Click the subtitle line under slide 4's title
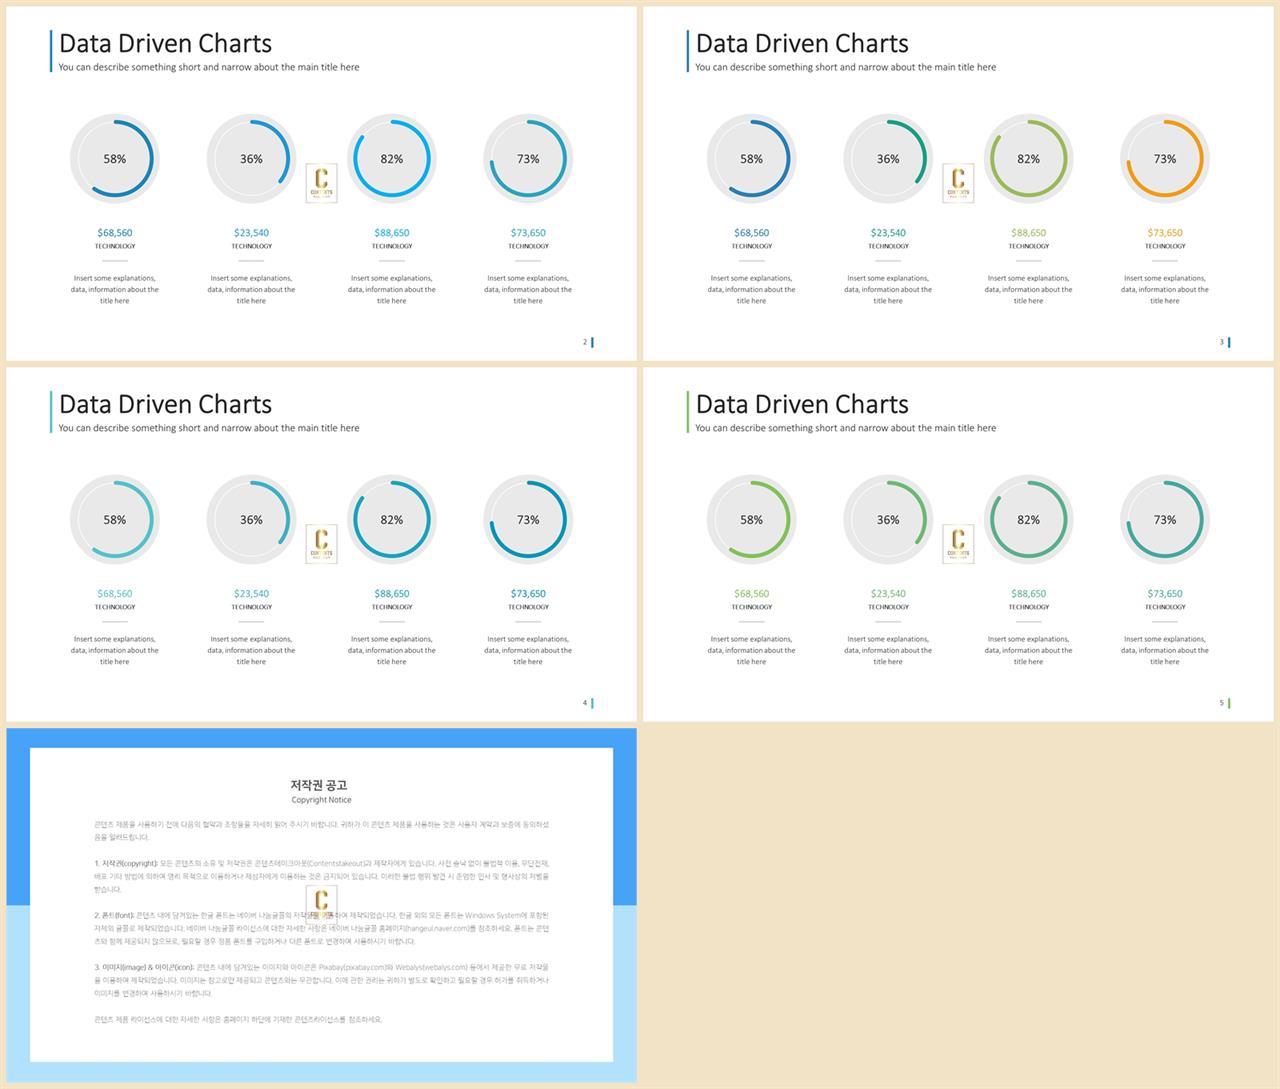 pyautogui.click(x=209, y=428)
